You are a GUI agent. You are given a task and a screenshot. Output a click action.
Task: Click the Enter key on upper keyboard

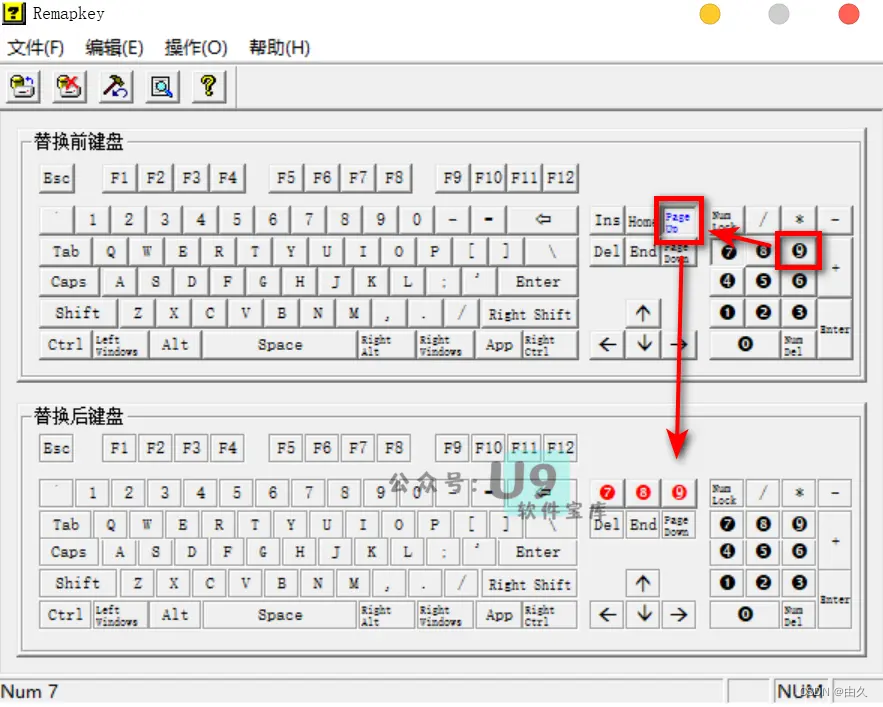(x=538, y=282)
